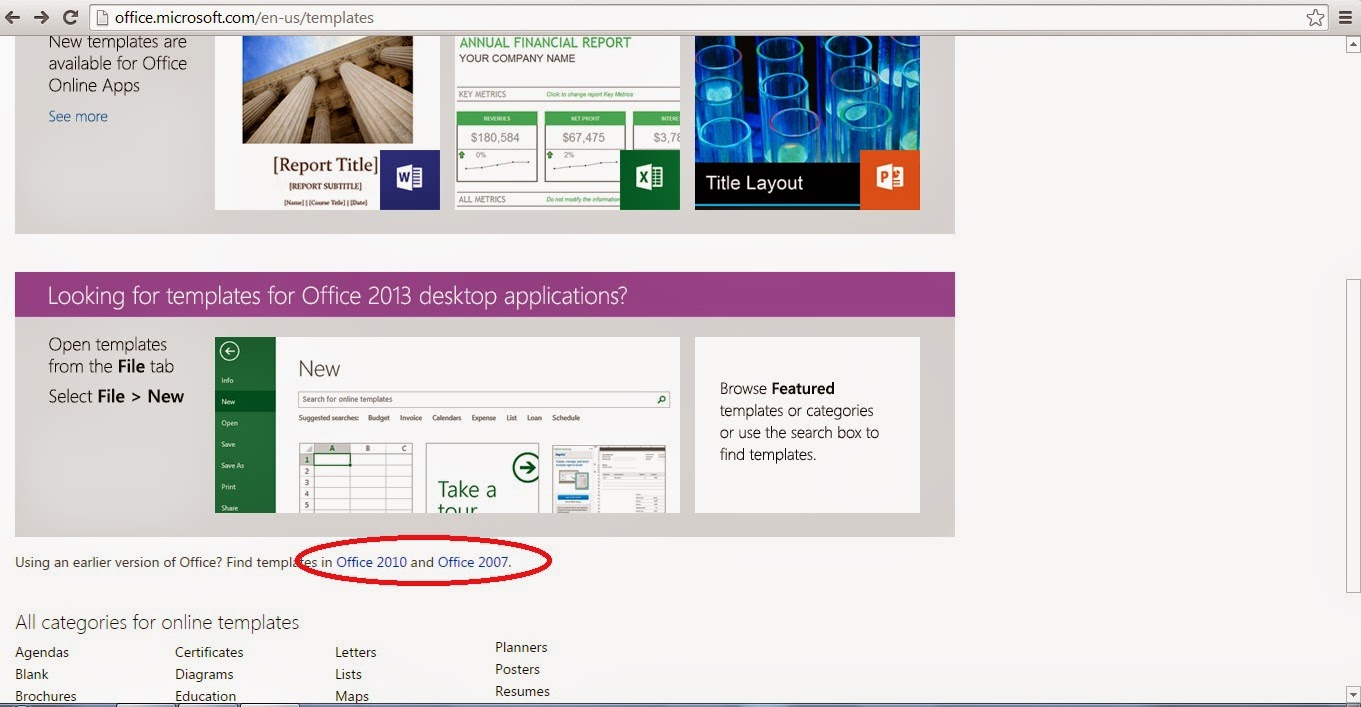1361x707 pixels.
Task: Click the scrollbar down arrow
Action: (1353, 692)
